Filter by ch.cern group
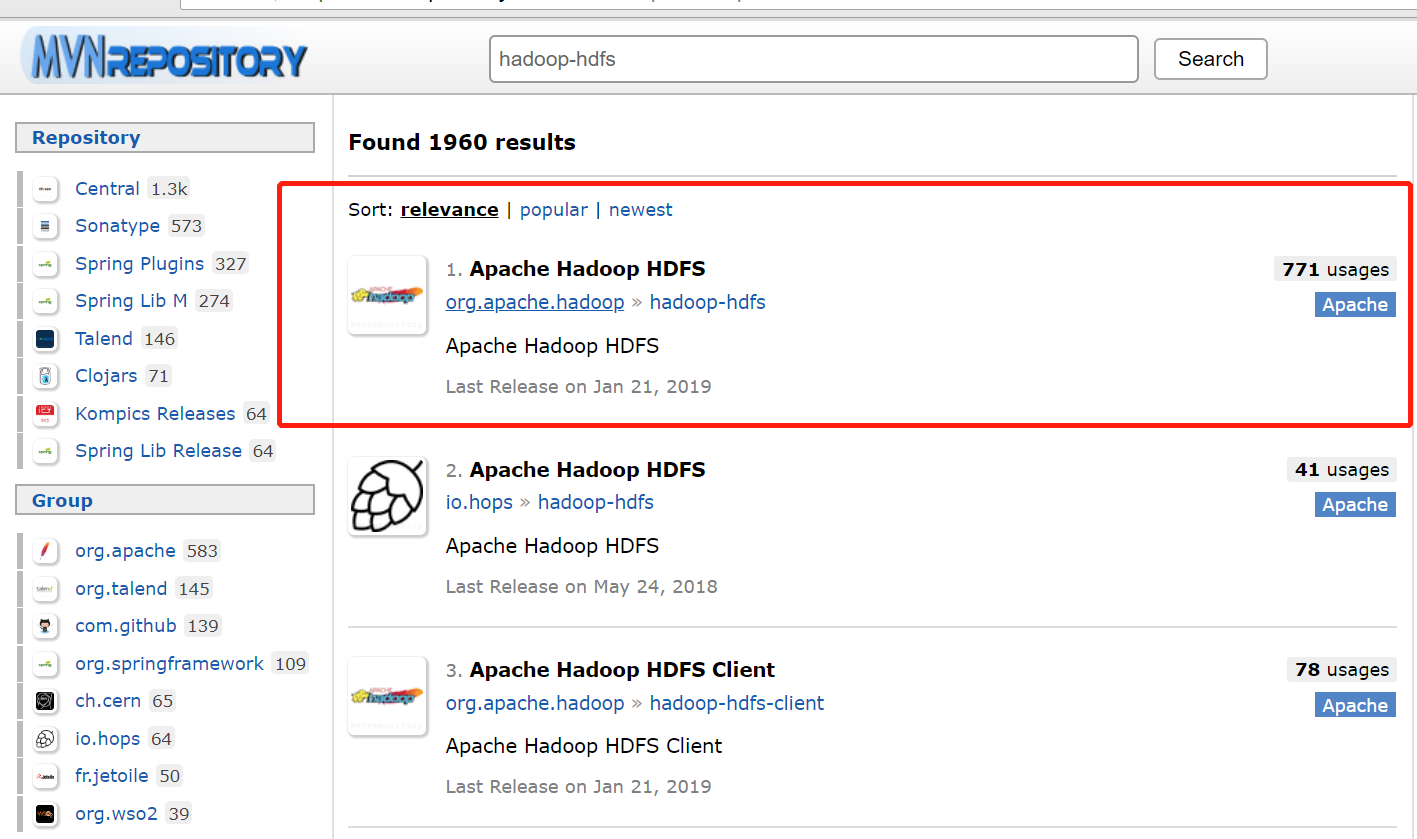The width and height of the screenshot is (1417, 839). pos(107,701)
